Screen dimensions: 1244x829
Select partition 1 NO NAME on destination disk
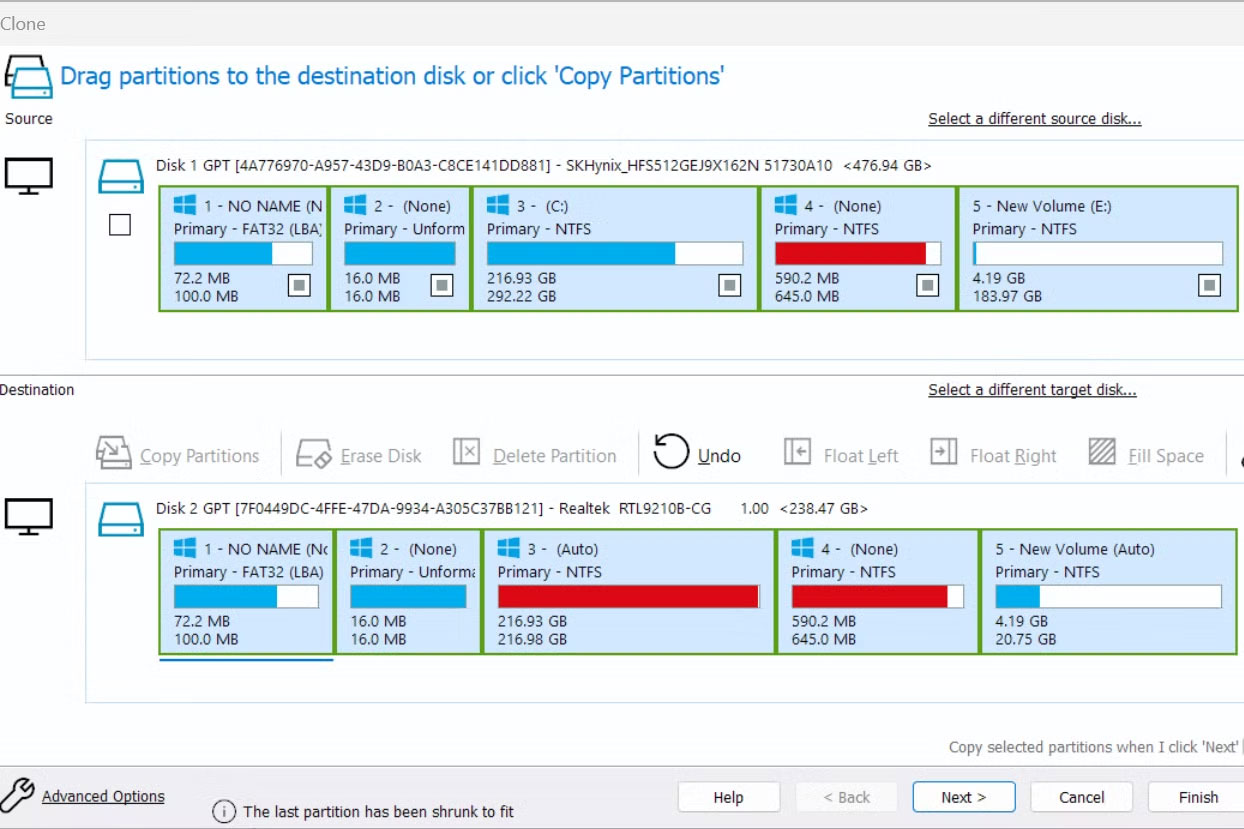245,590
